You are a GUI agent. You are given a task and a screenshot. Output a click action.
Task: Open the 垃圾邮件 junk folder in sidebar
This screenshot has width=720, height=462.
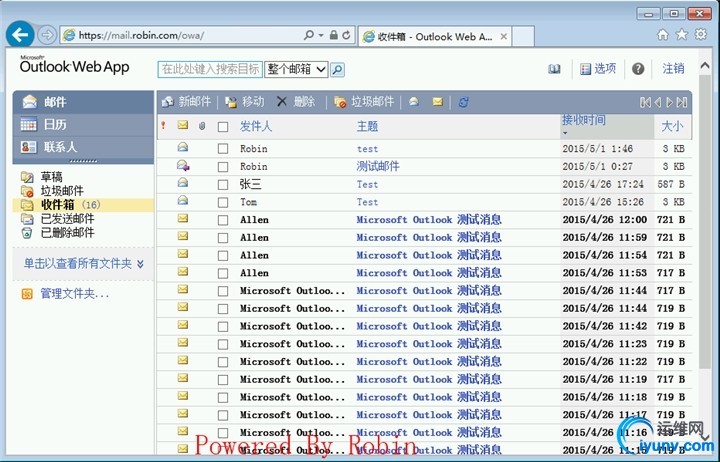(62, 191)
